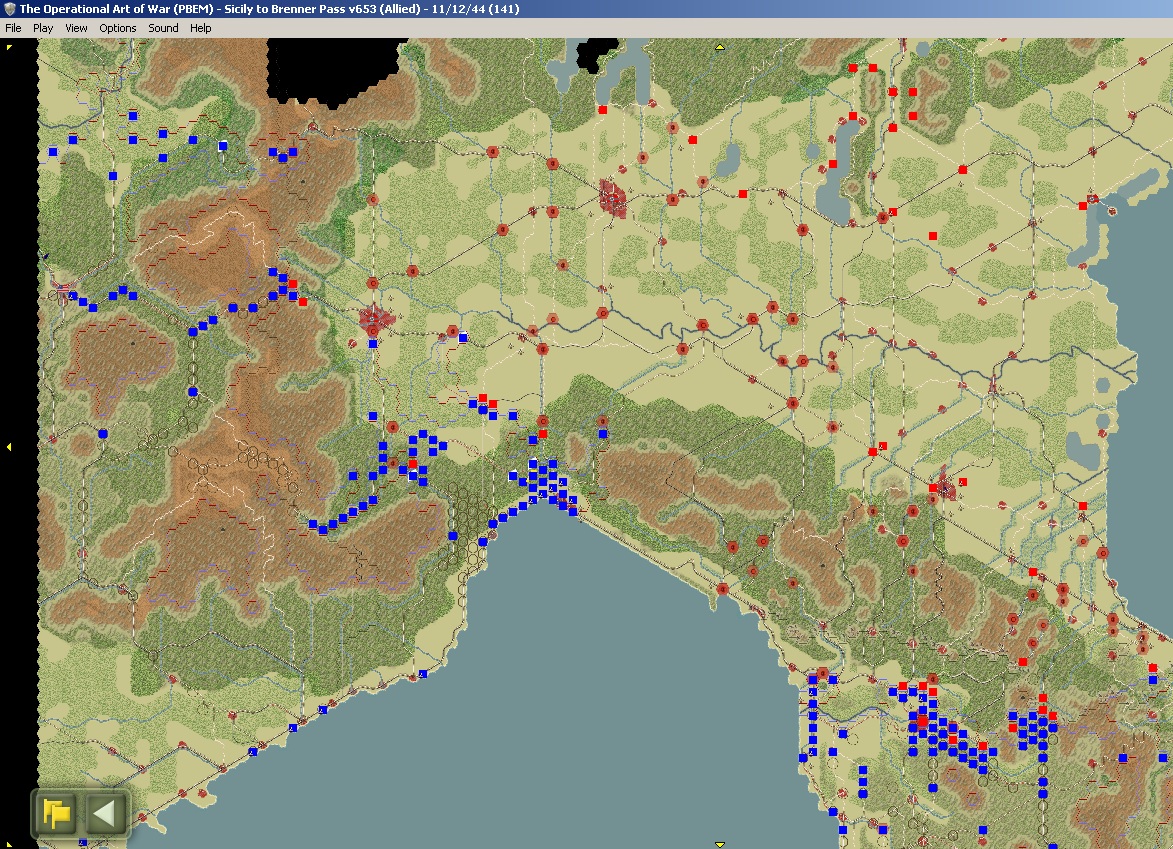The width and height of the screenshot is (1173, 849).
Task: Open the Help menu
Action: pyautogui.click(x=200, y=28)
